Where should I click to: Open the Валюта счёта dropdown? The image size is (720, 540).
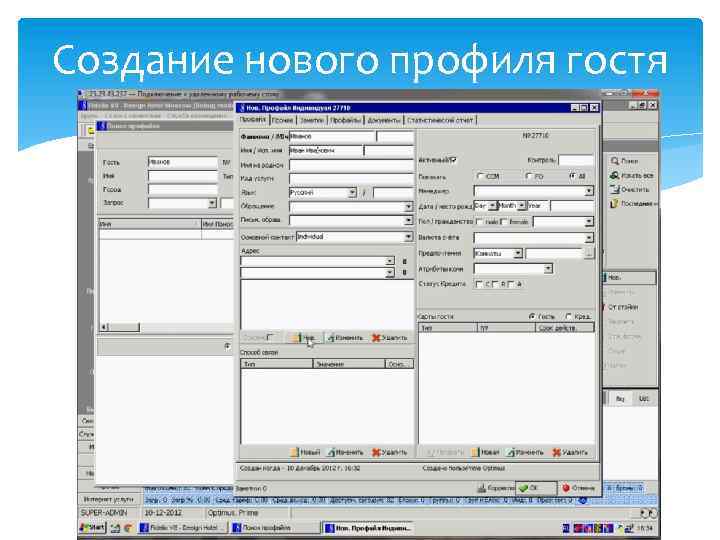589,238
